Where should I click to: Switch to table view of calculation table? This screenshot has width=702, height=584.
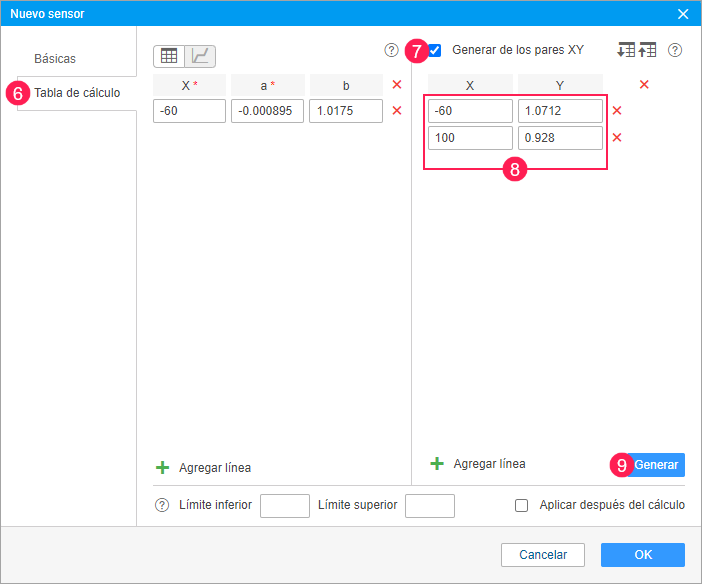[169, 56]
